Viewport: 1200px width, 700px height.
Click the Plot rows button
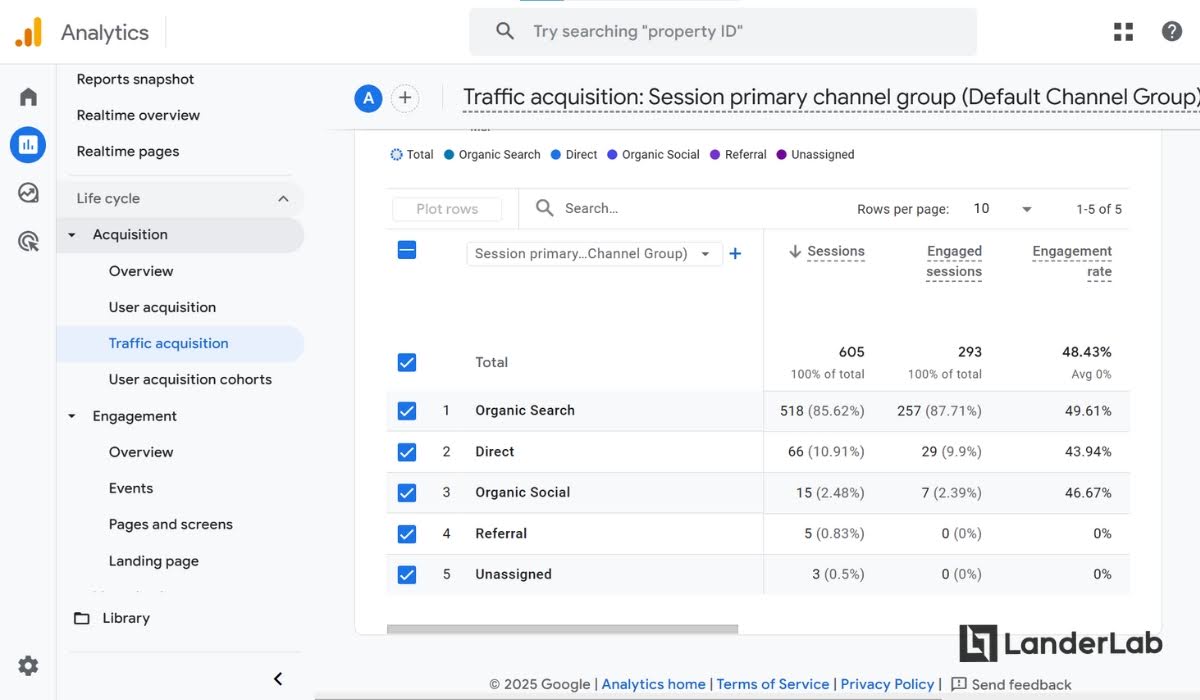point(447,209)
